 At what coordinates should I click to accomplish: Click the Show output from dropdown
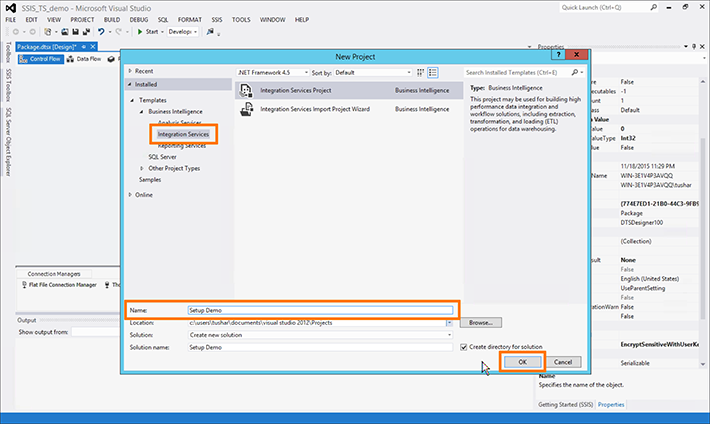point(96,332)
